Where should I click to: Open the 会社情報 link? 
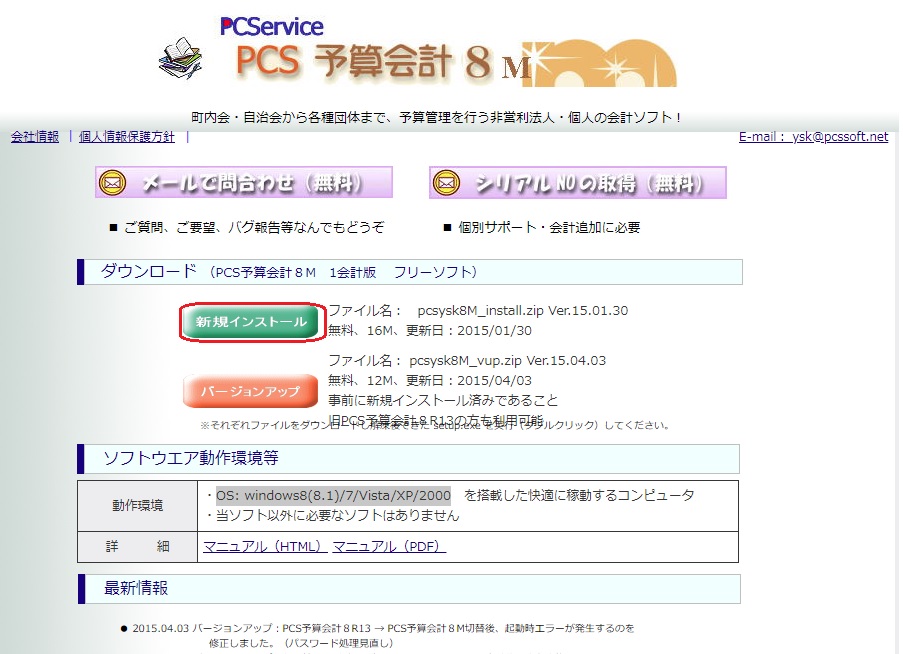pyautogui.click(x=34, y=136)
